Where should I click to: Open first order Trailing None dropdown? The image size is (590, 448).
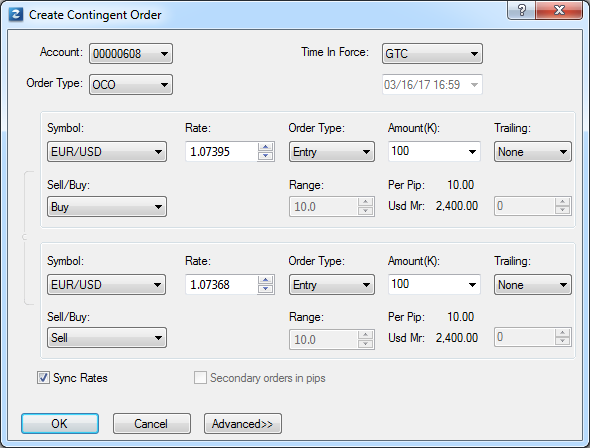(533, 152)
